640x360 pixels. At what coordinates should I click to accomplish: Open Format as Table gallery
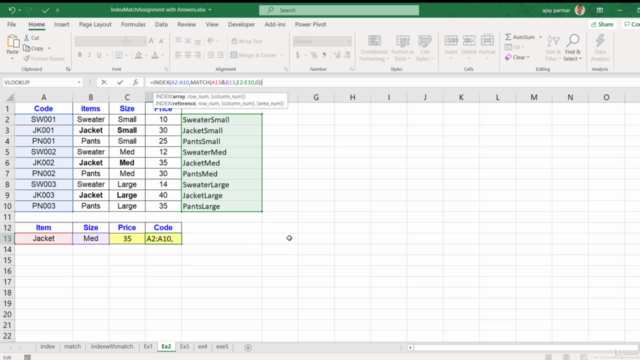coord(402,48)
